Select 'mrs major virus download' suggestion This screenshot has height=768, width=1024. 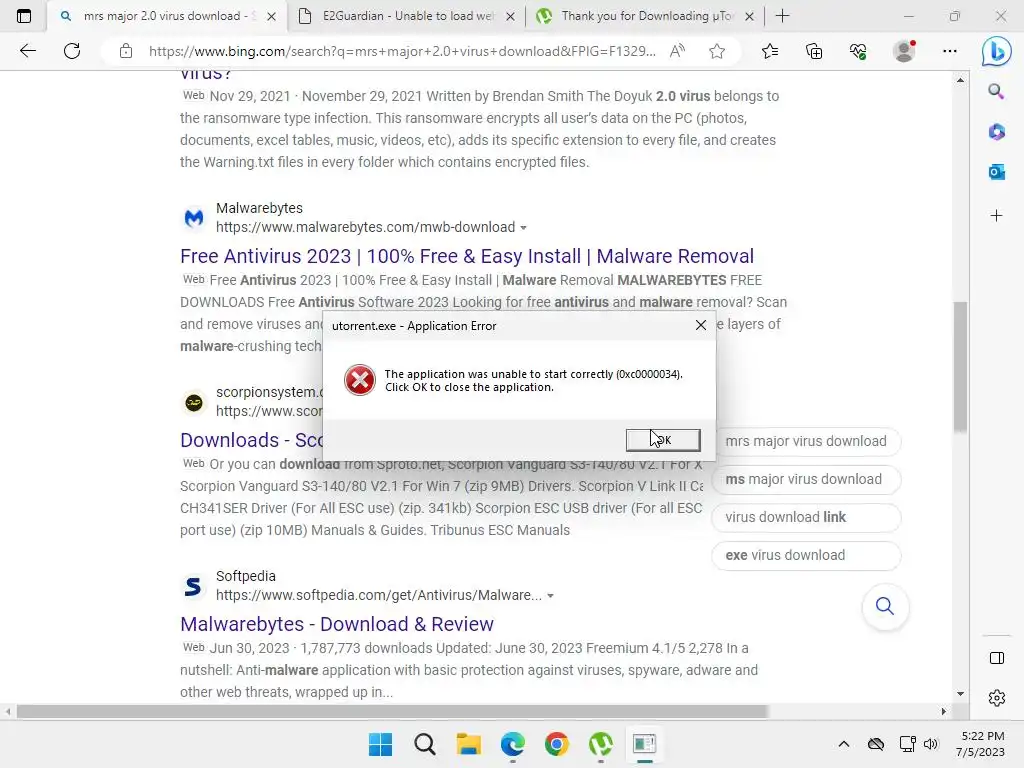(806, 441)
